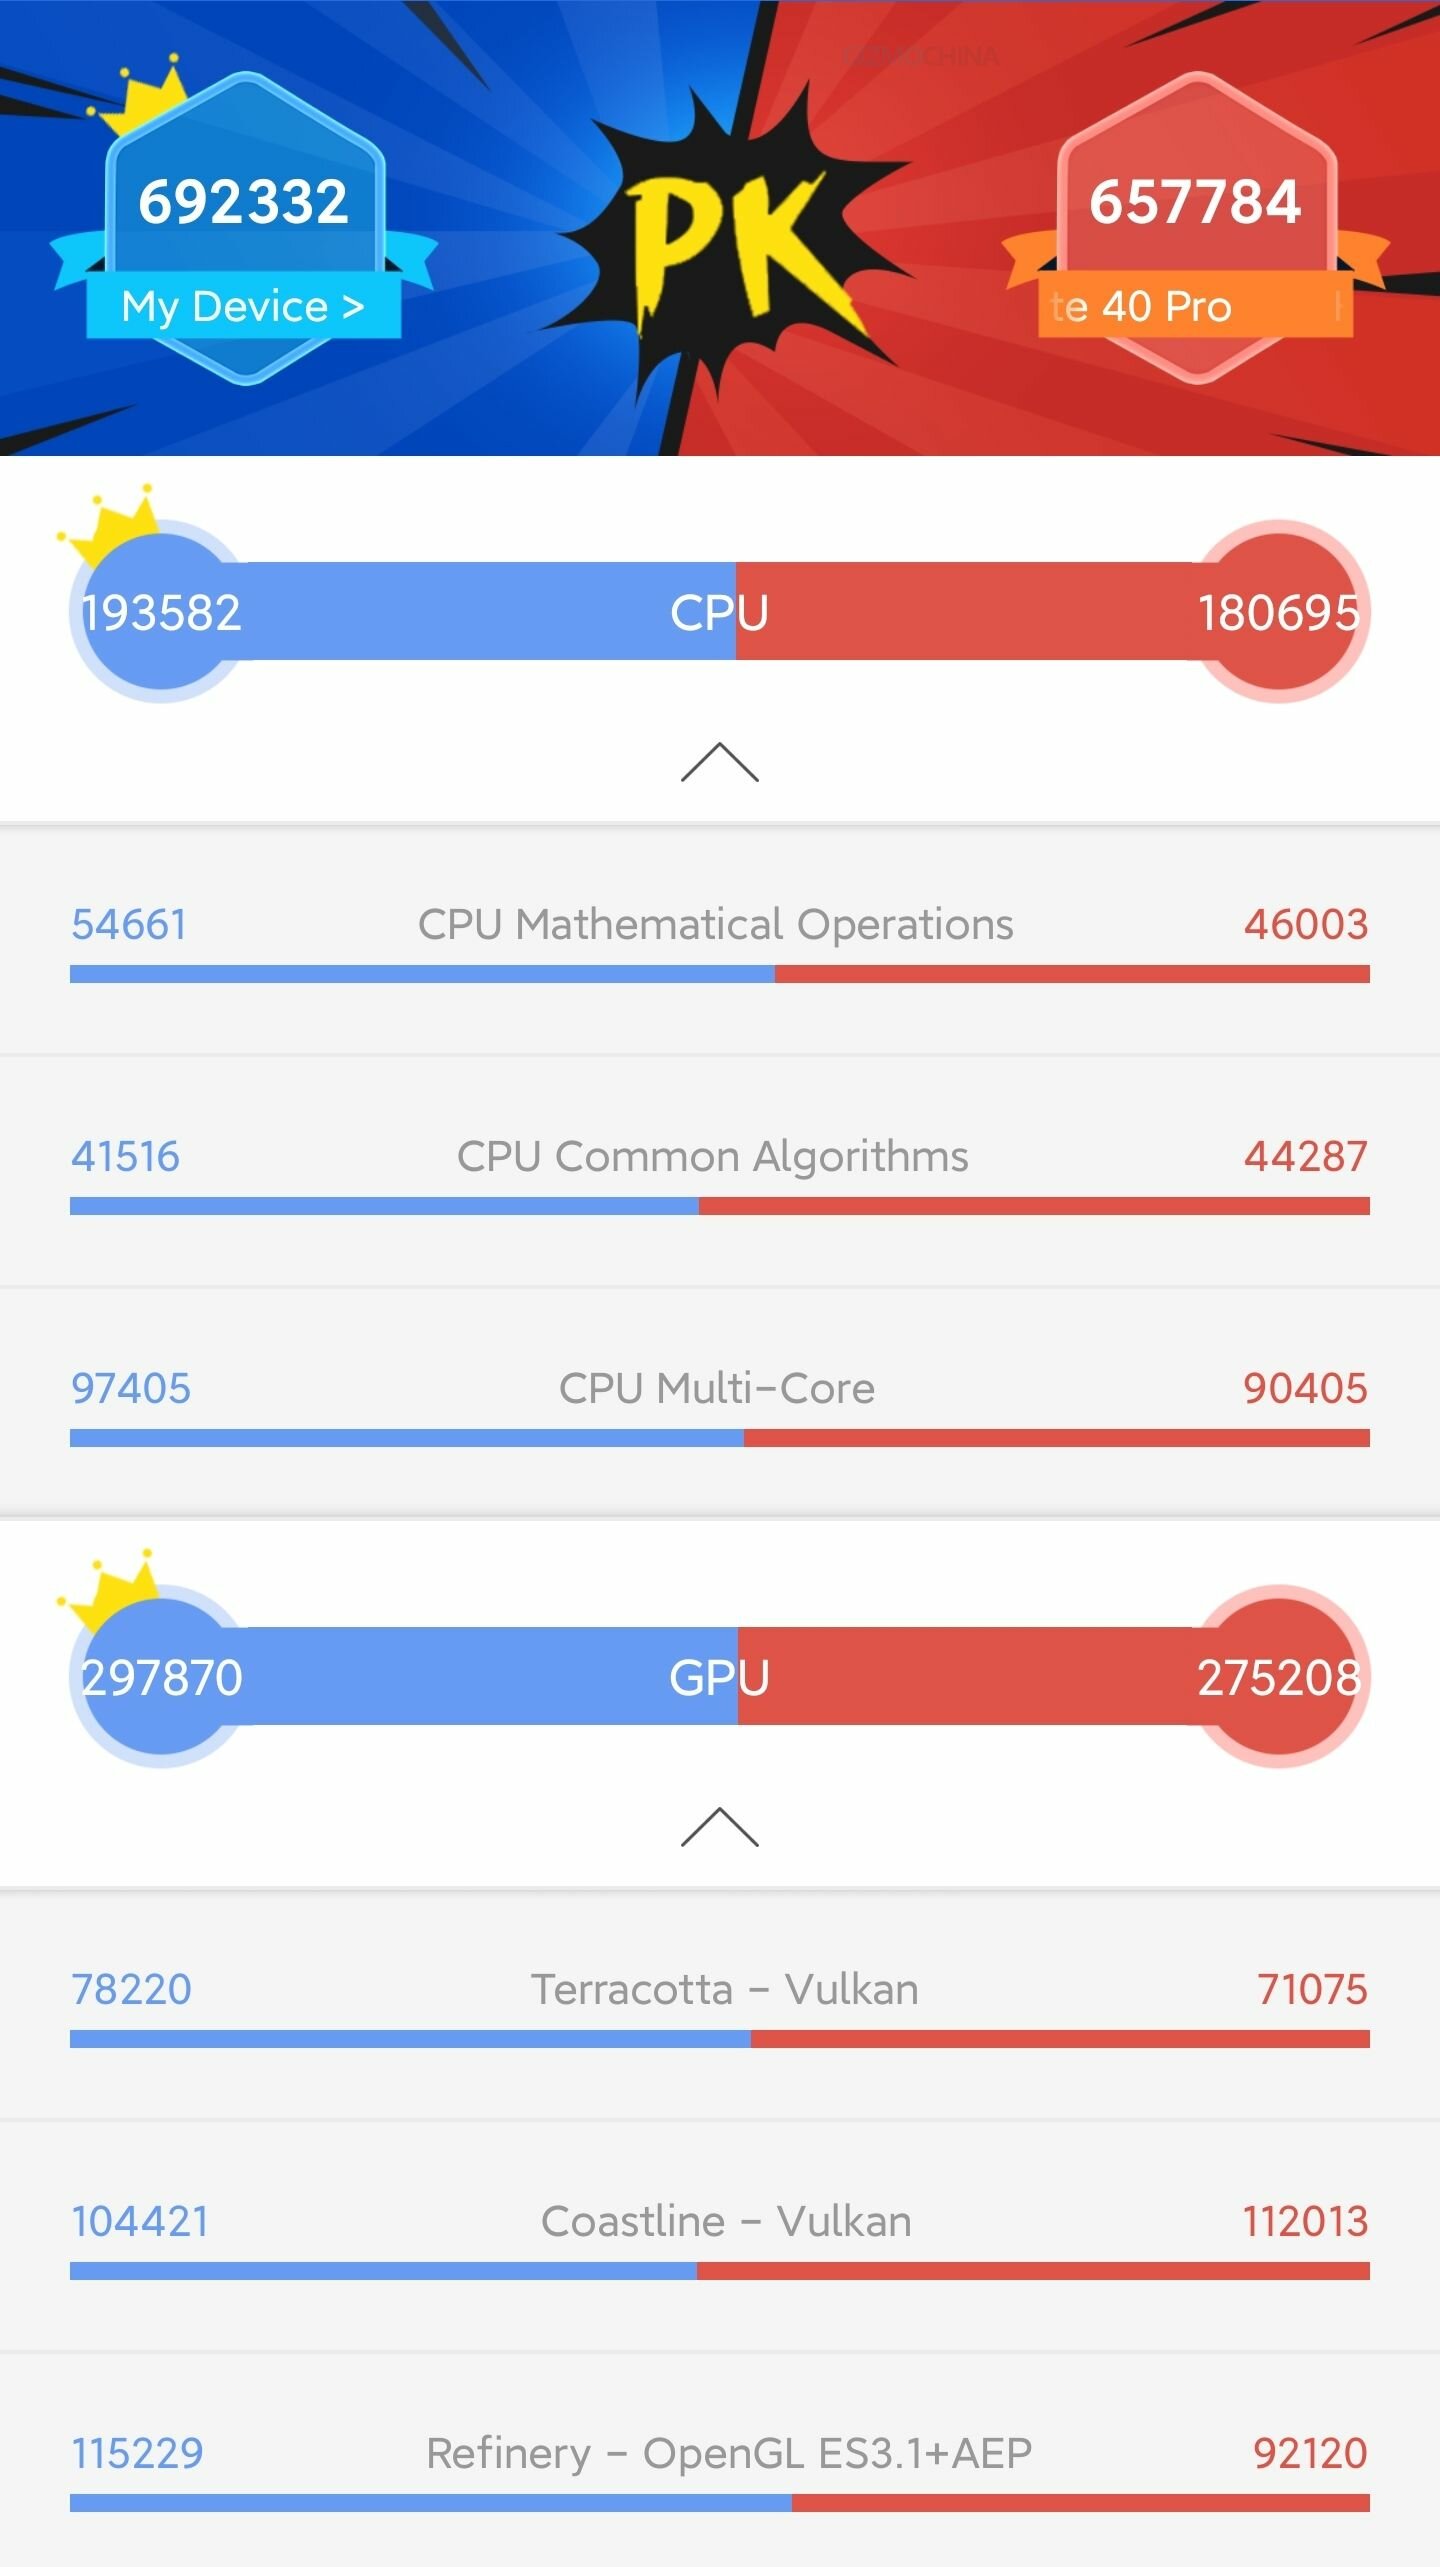Viewport: 1440px width, 2567px height.
Task: Tap the red CPU score circle 180695
Action: [x=1280, y=611]
